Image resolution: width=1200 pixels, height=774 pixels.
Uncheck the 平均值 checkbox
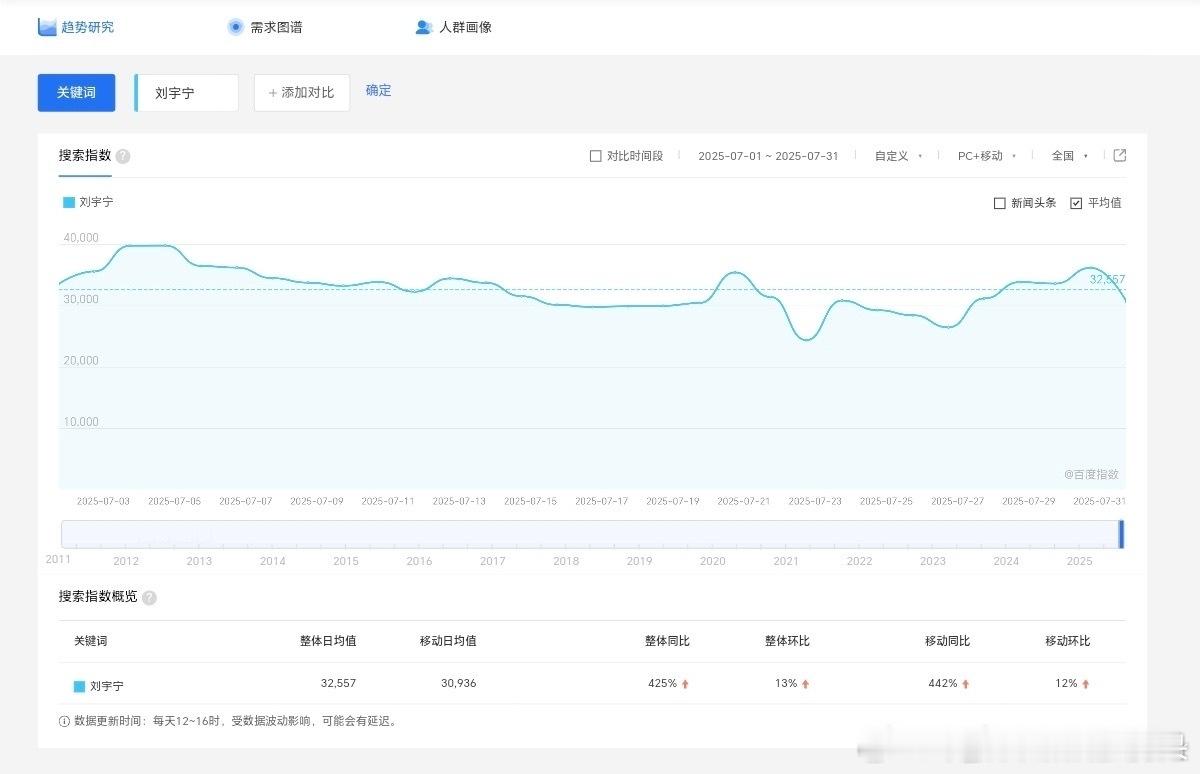[1076, 203]
